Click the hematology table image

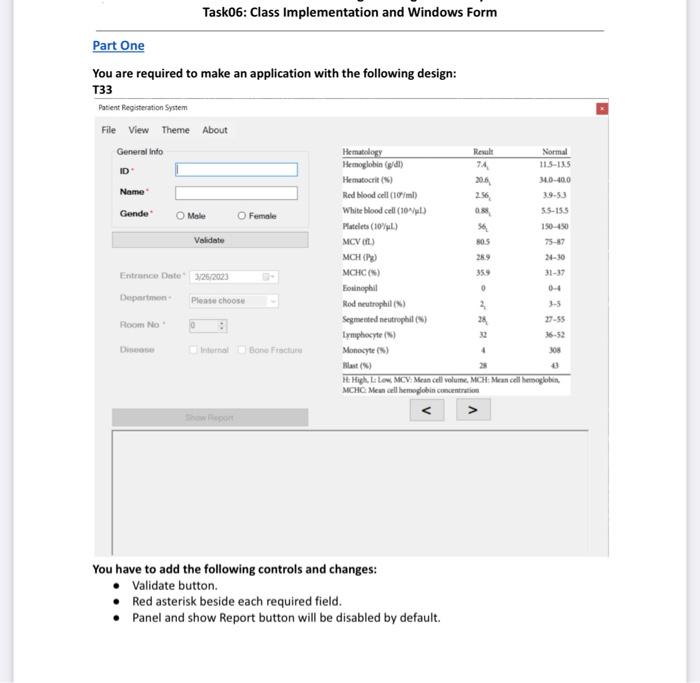[x=456, y=271]
